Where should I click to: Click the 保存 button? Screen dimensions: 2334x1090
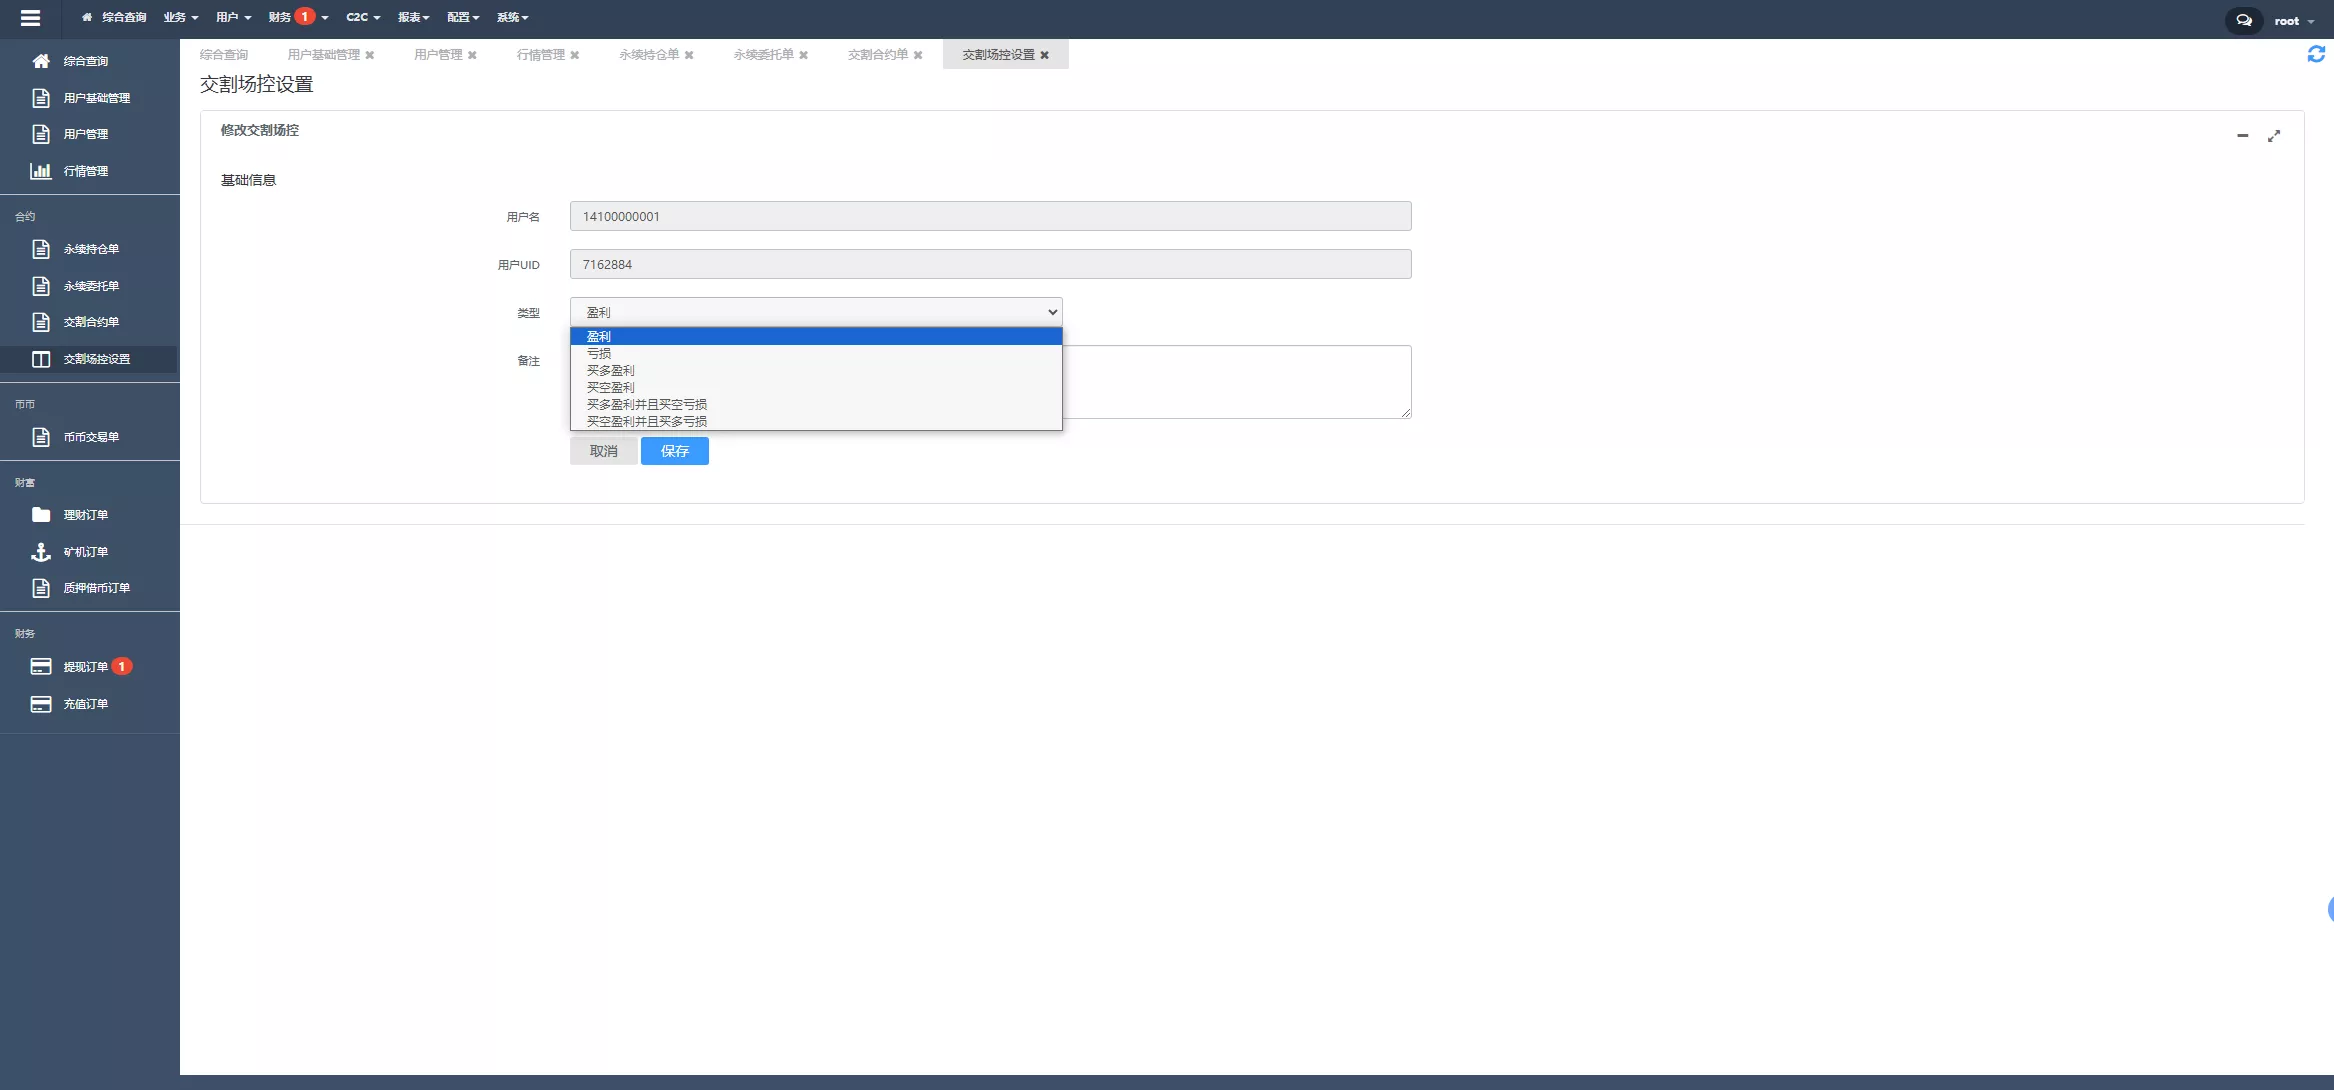click(674, 452)
